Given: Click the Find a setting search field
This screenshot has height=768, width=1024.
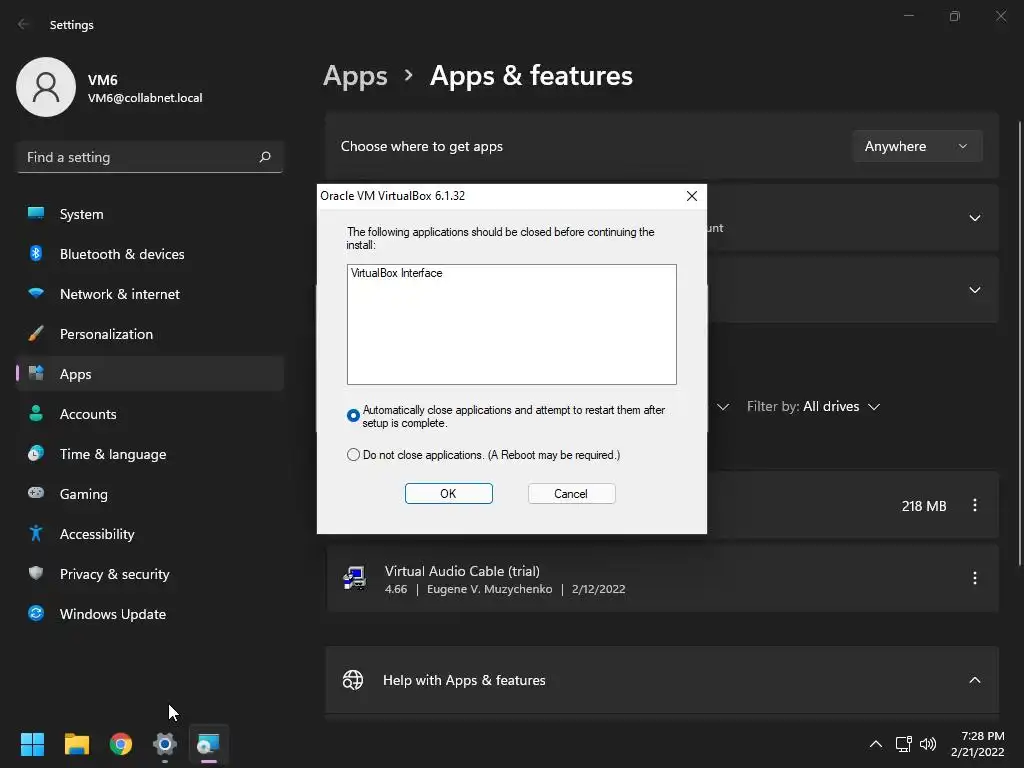Looking at the screenshot, I should pos(138,157).
